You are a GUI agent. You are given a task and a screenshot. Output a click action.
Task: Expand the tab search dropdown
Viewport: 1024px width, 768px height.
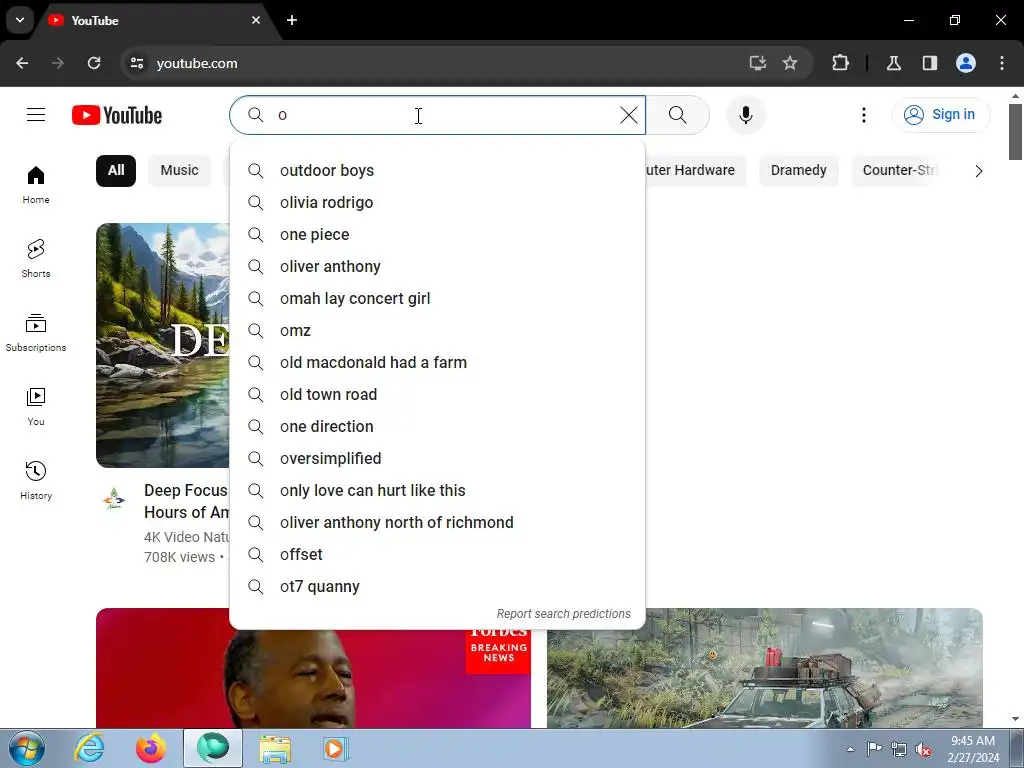20,20
